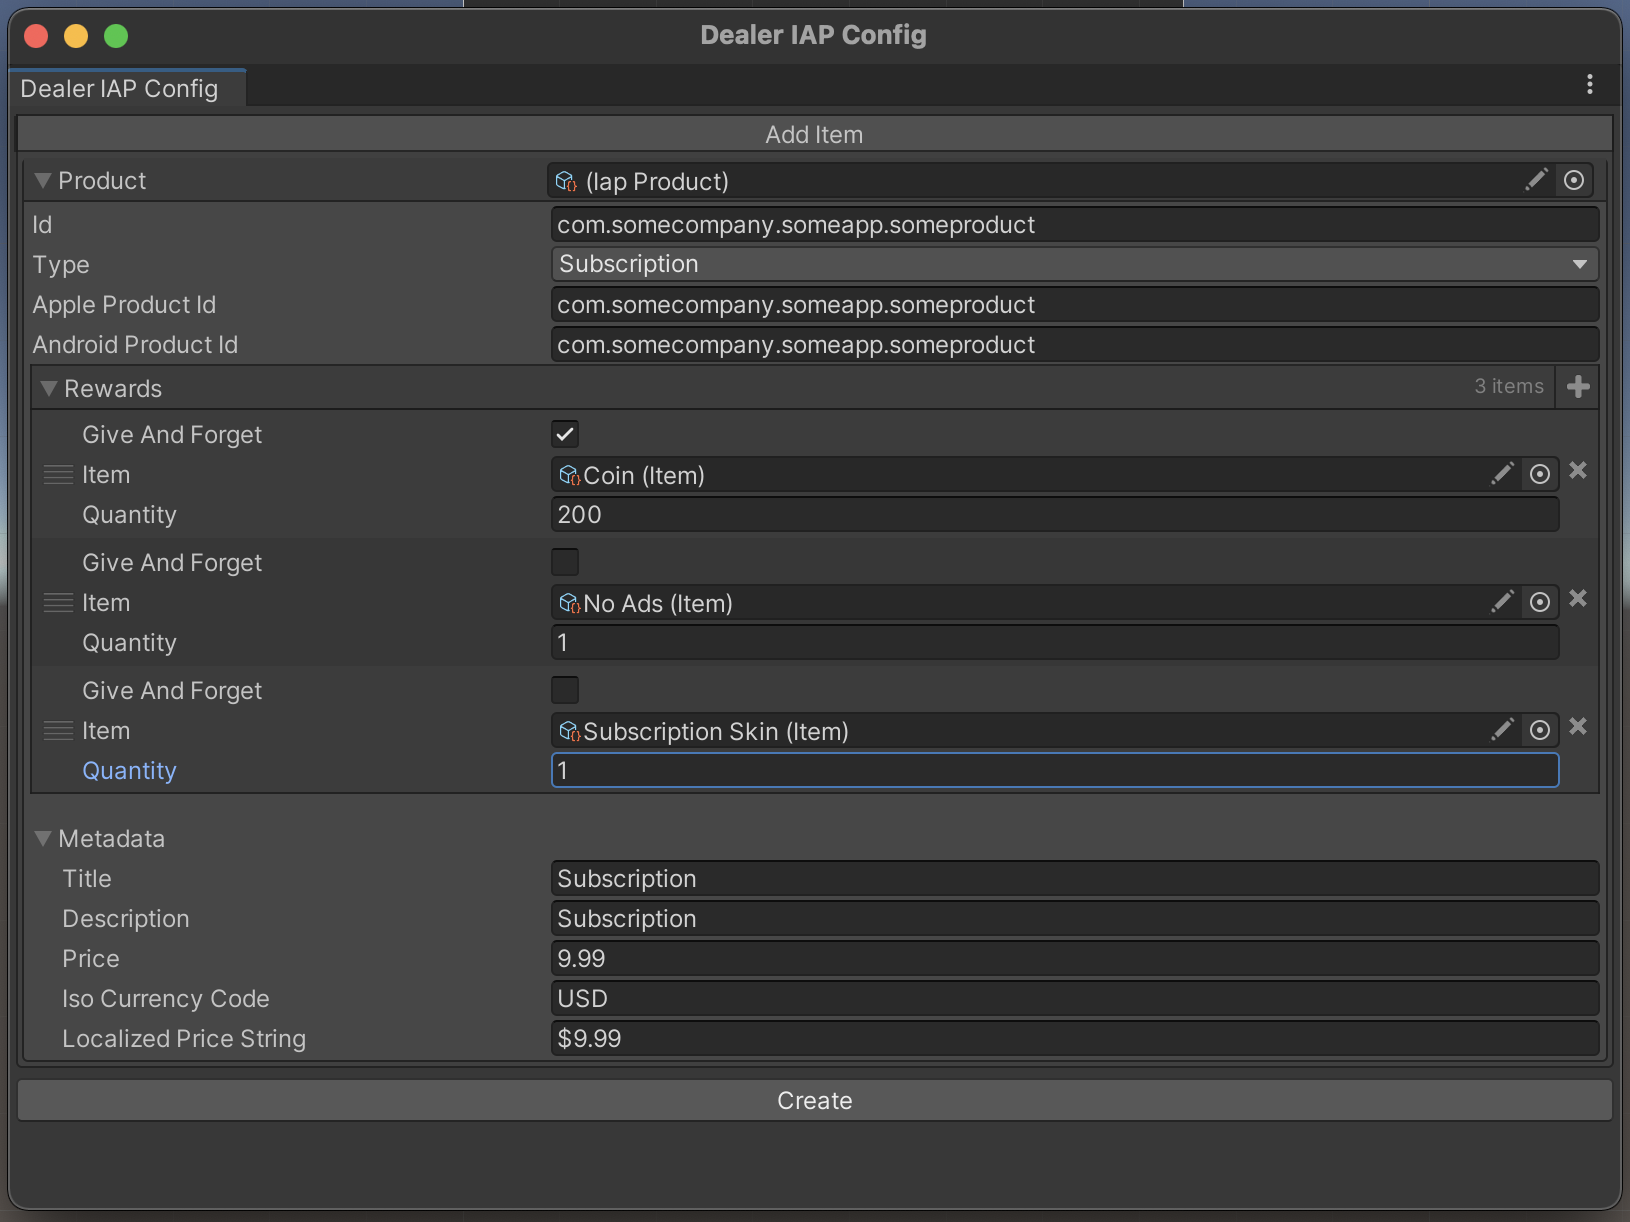Grab the reorder handle of the Subscription Skin reward

pos(58,731)
